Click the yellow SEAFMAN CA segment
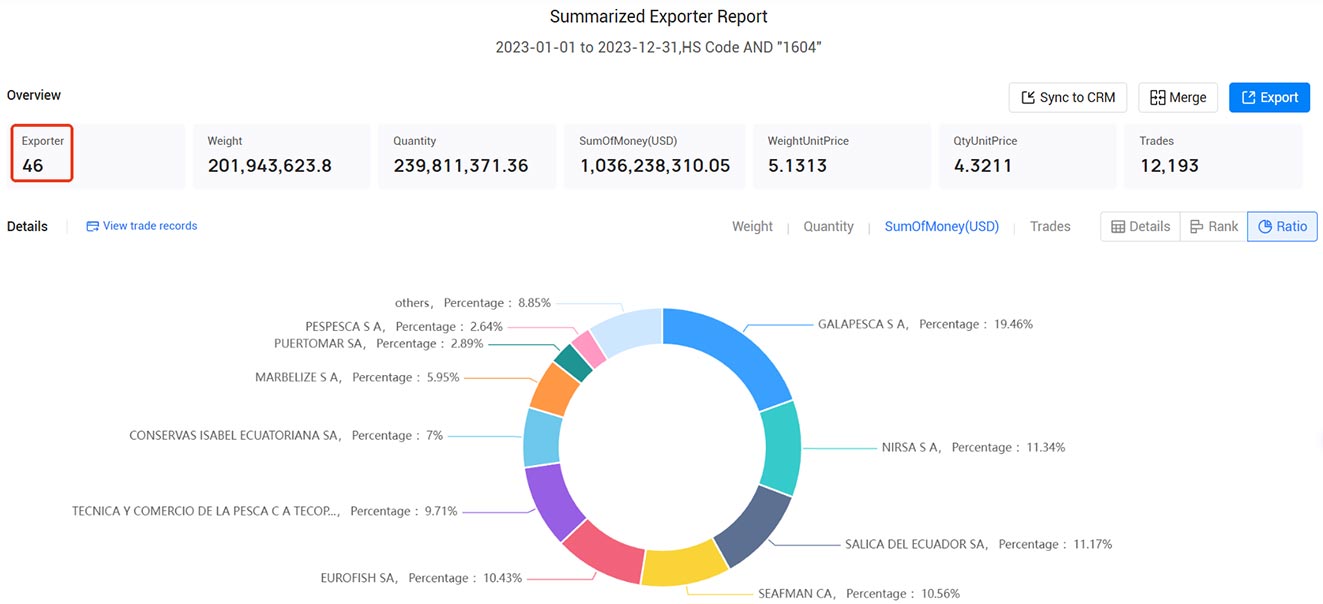 (684, 565)
